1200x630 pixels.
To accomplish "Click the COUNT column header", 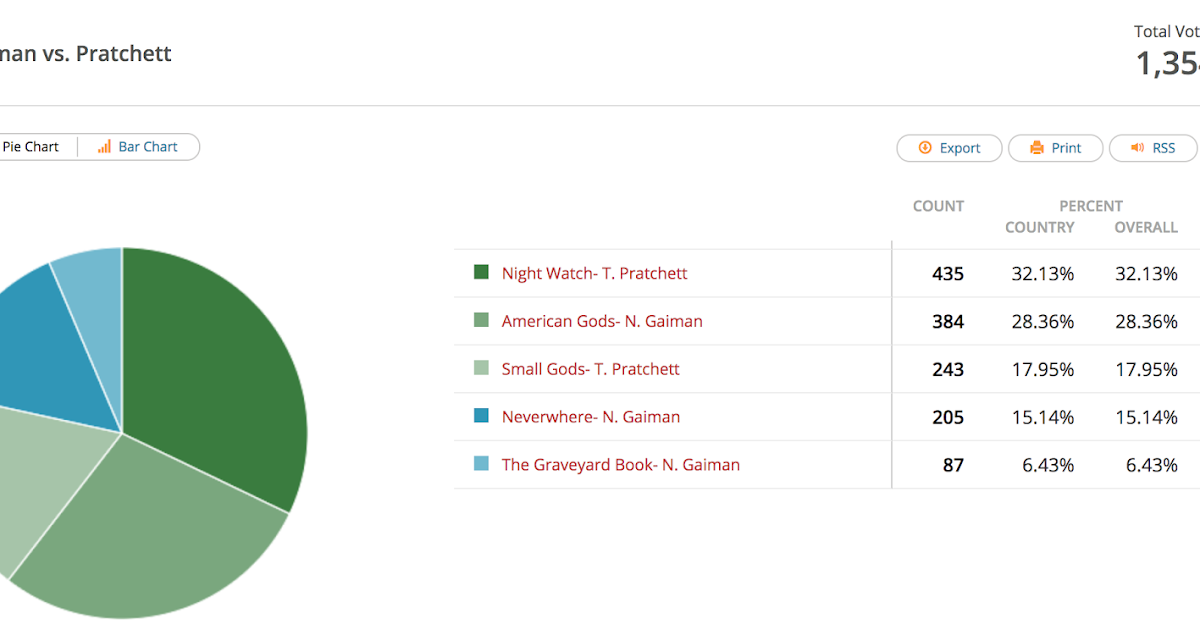I will point(938,206).
